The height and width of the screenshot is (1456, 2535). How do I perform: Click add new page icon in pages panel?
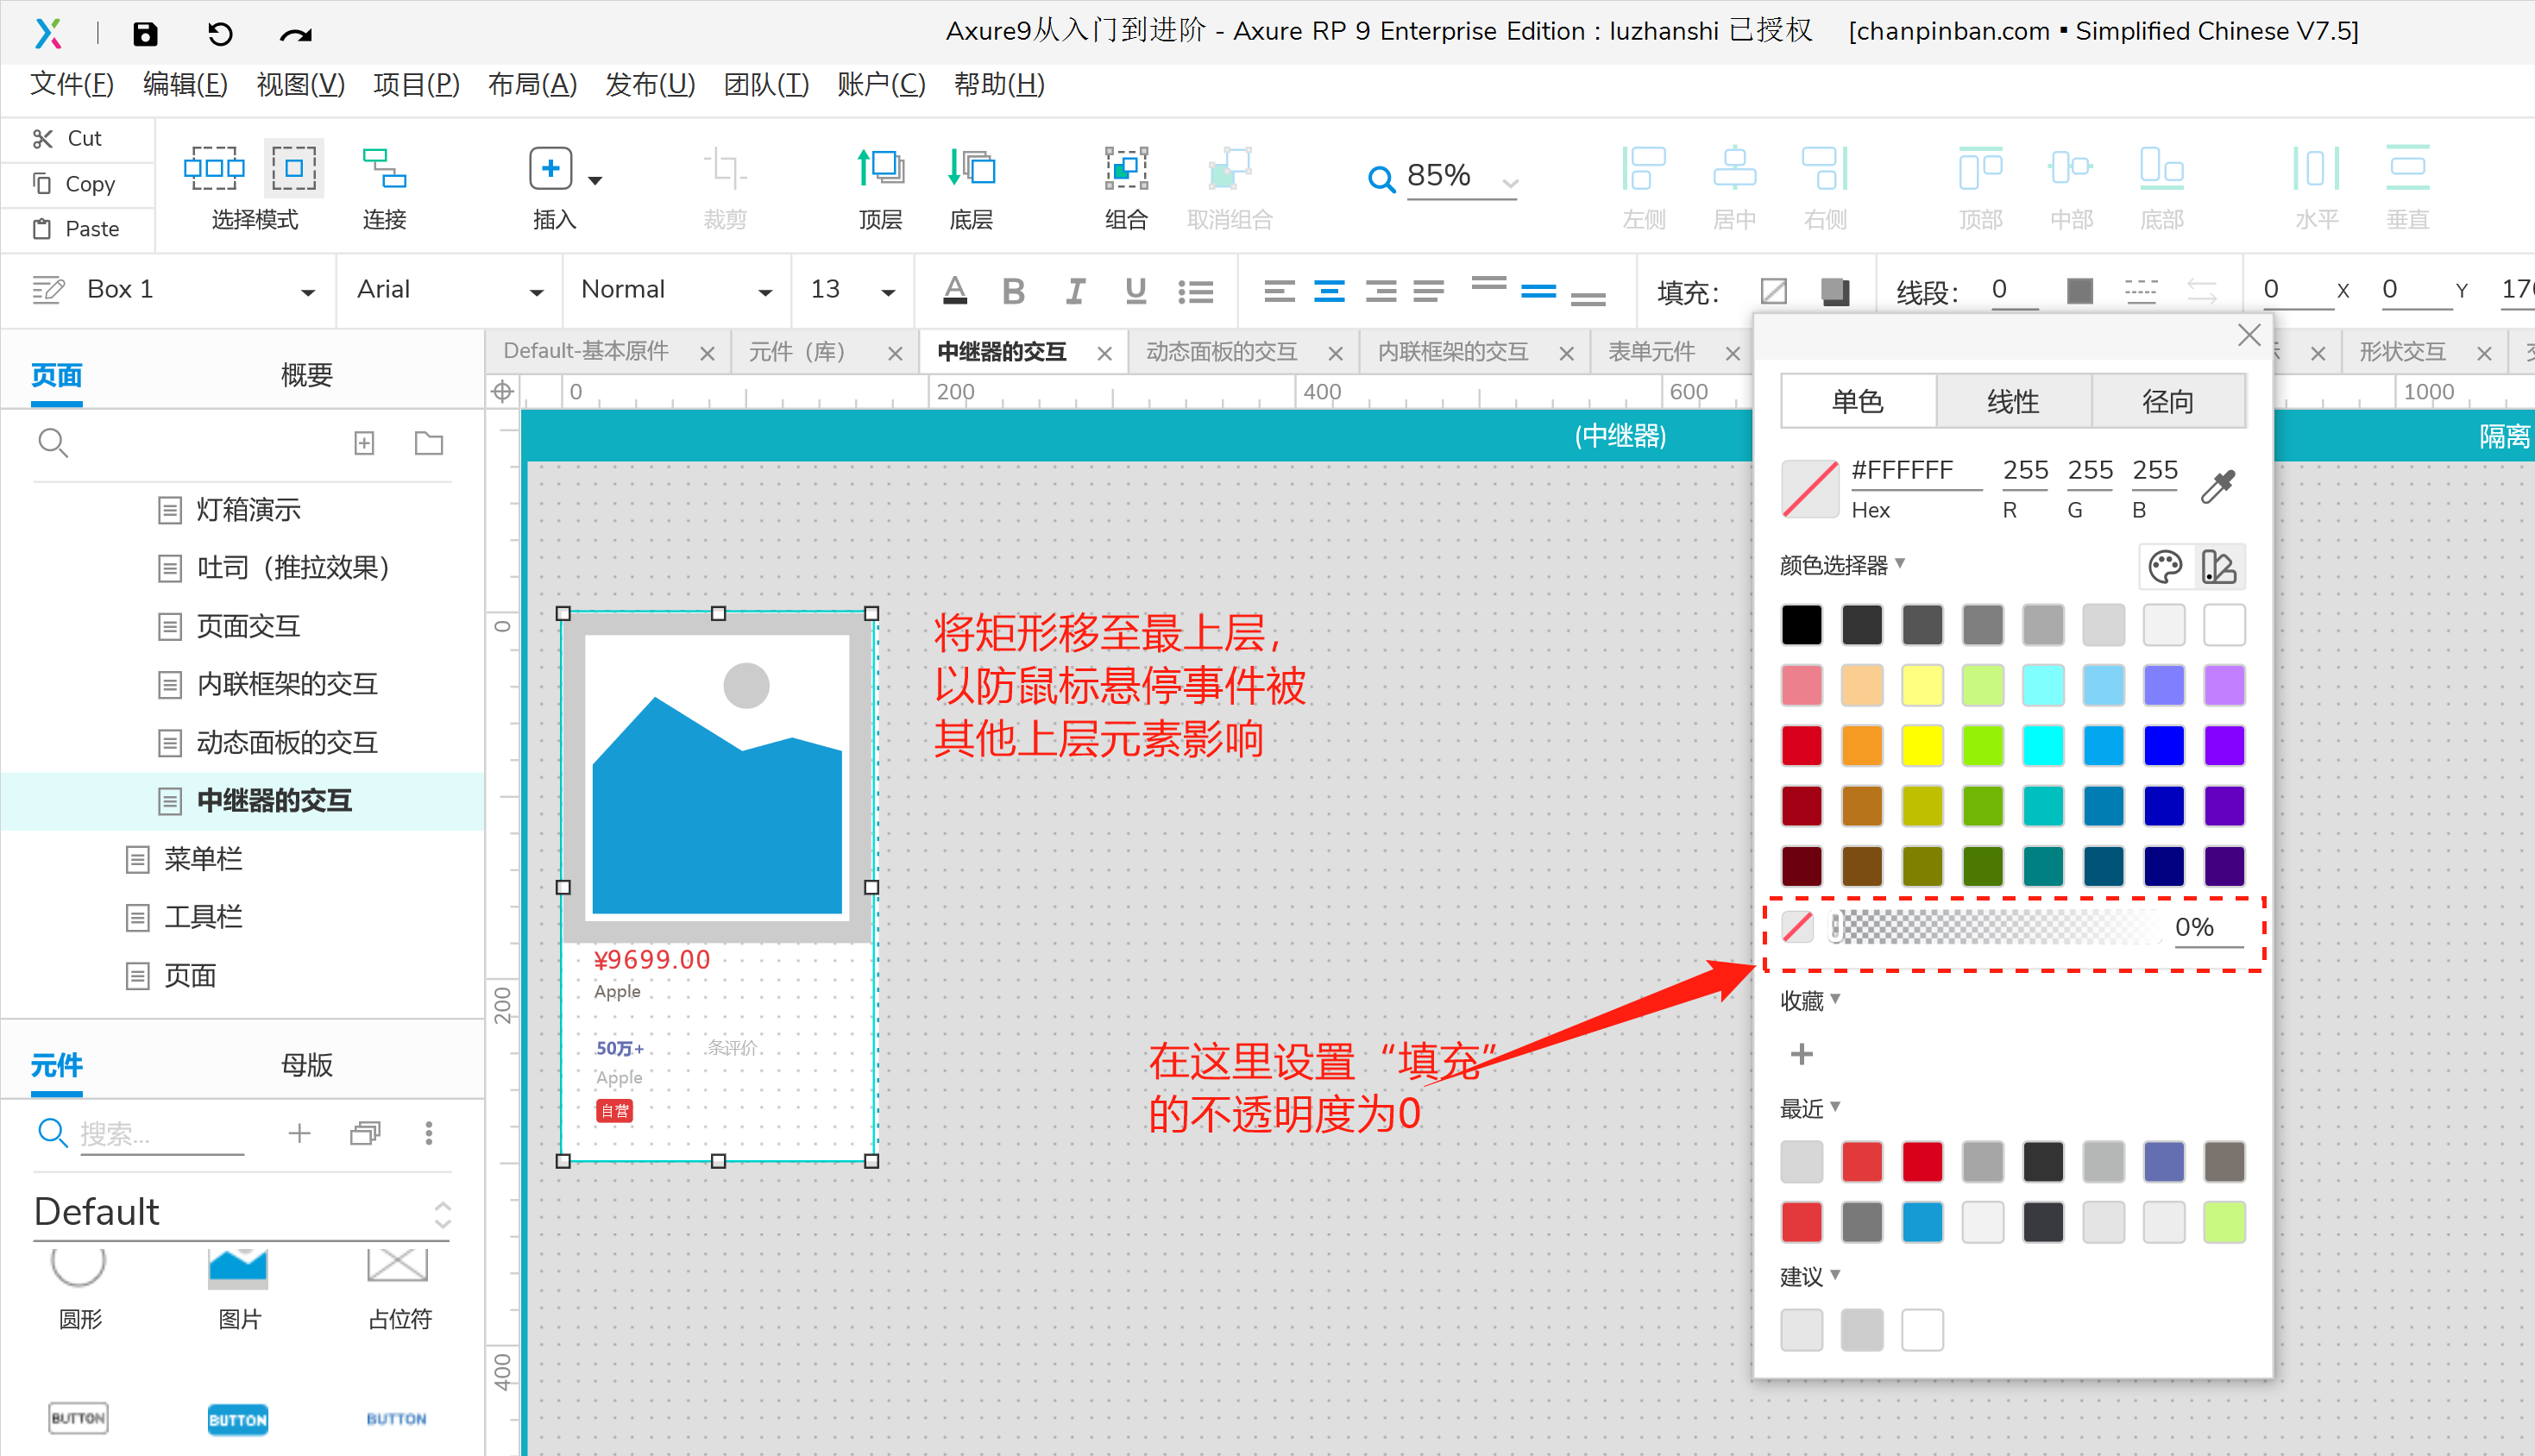point(364,443)
